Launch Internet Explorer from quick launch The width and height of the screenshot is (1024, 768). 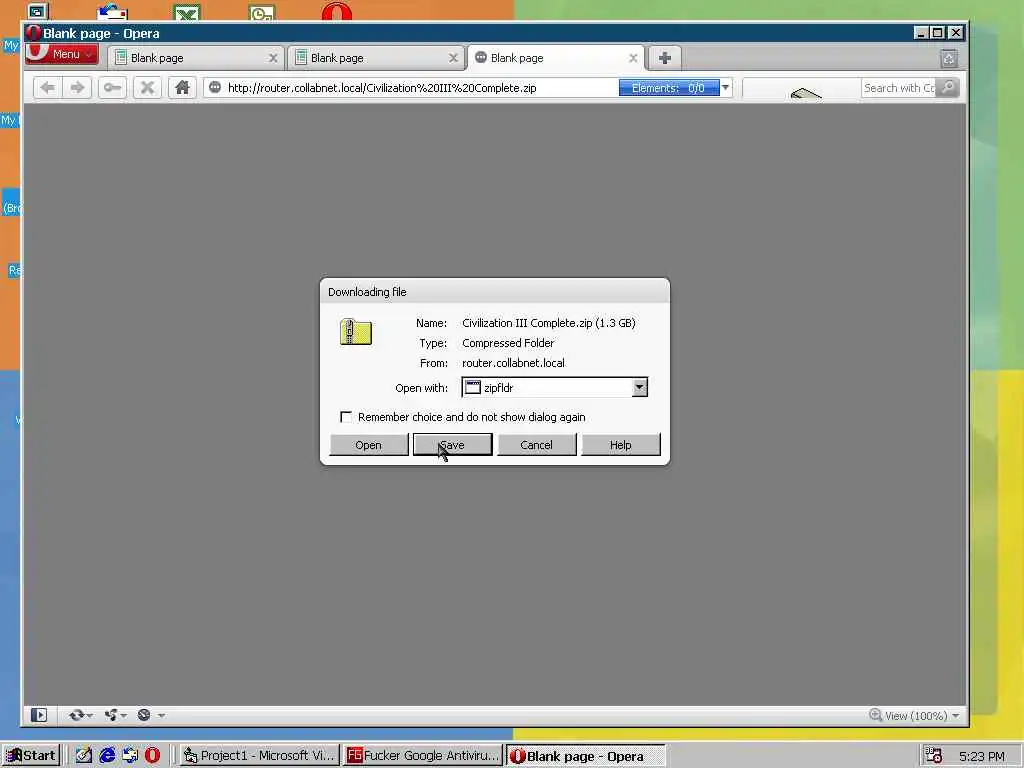[107, 756]
